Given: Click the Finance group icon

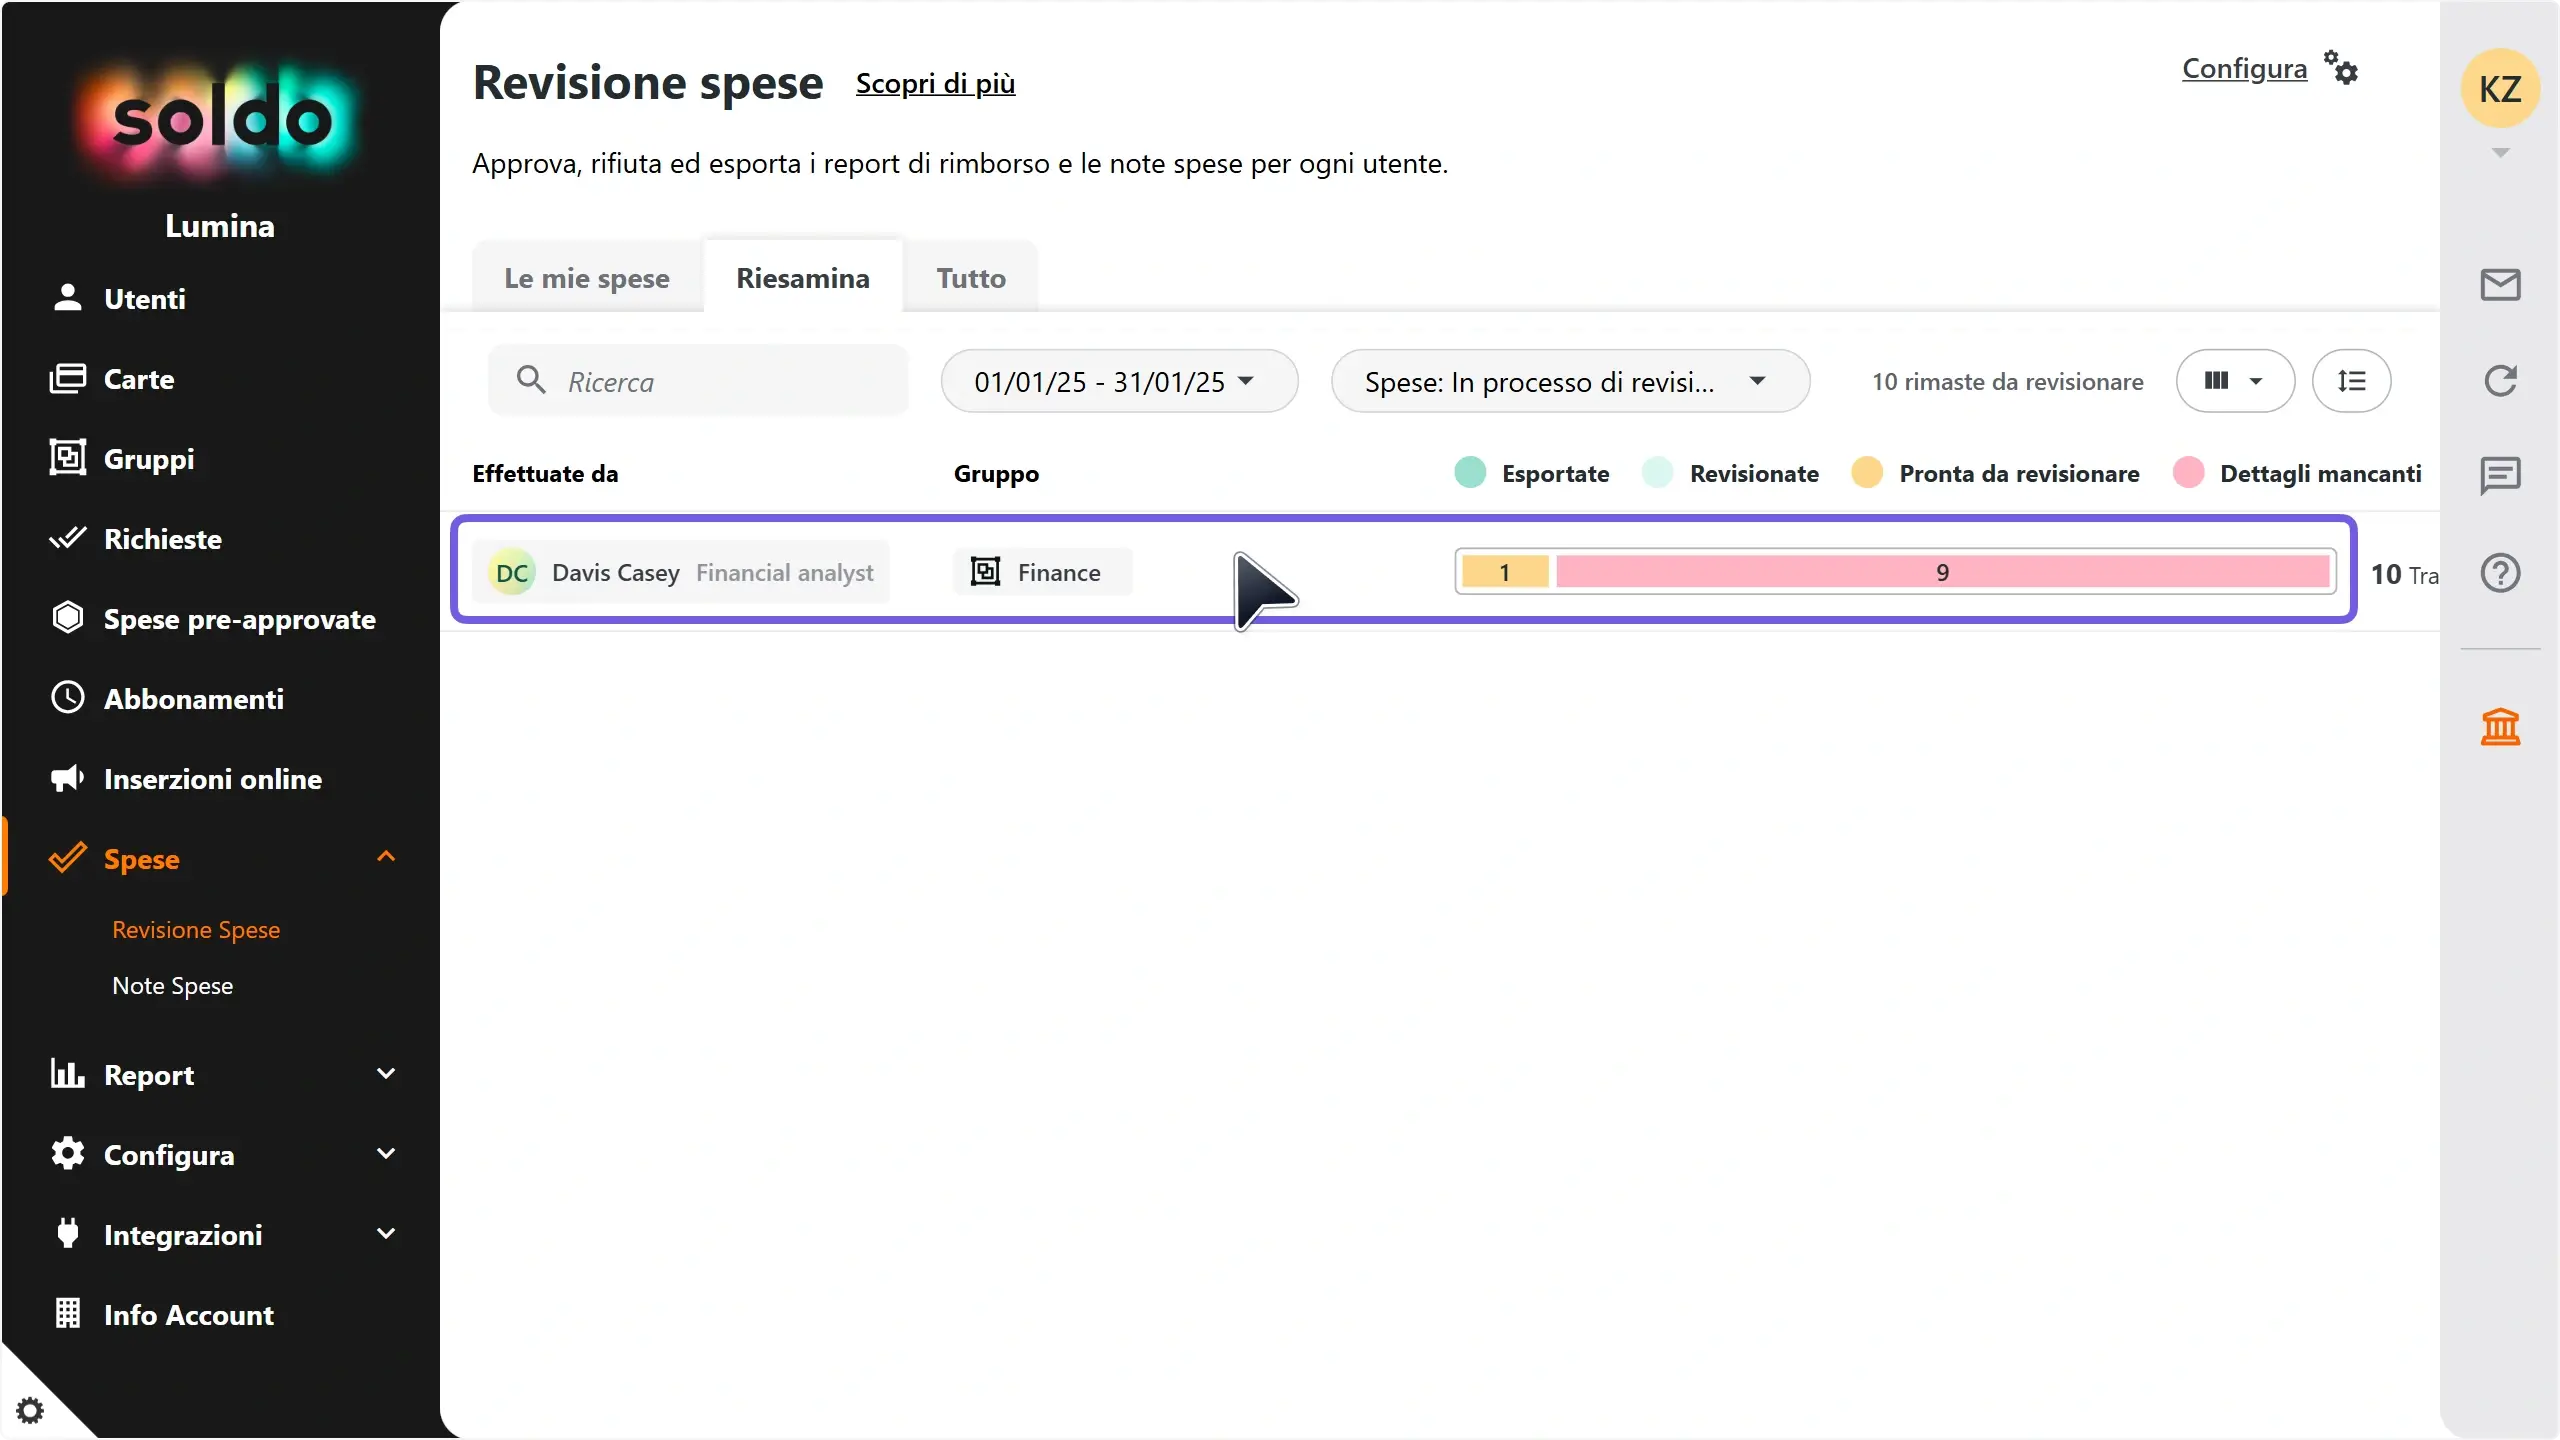Looking at the screenshot, I should (985, 572).
